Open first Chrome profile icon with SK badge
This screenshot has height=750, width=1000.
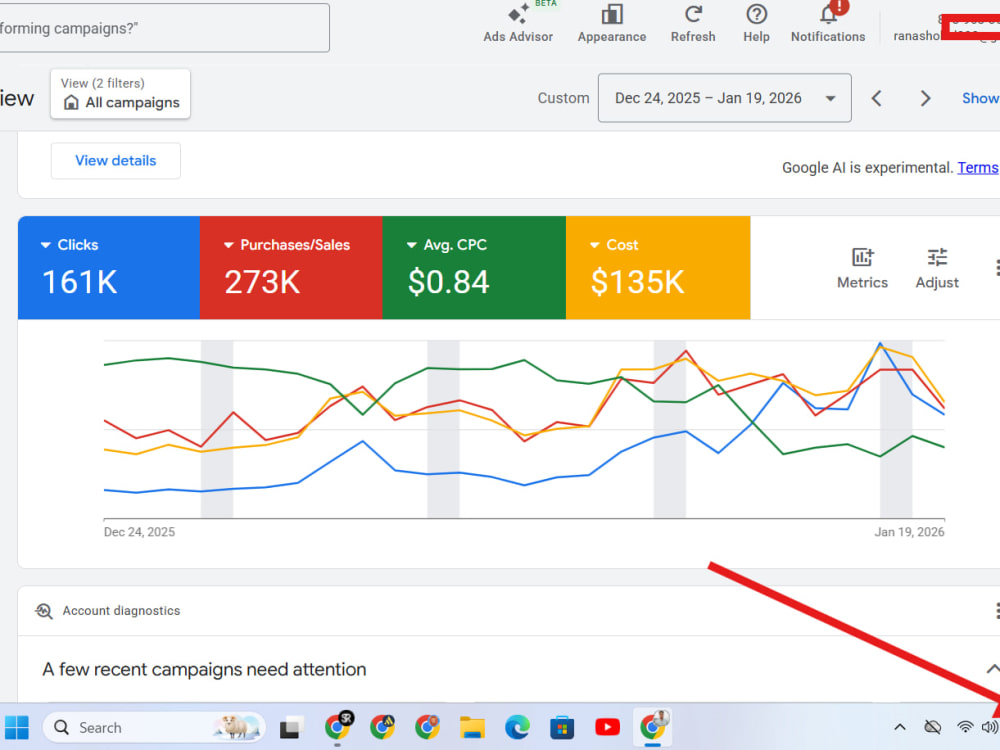338,727
